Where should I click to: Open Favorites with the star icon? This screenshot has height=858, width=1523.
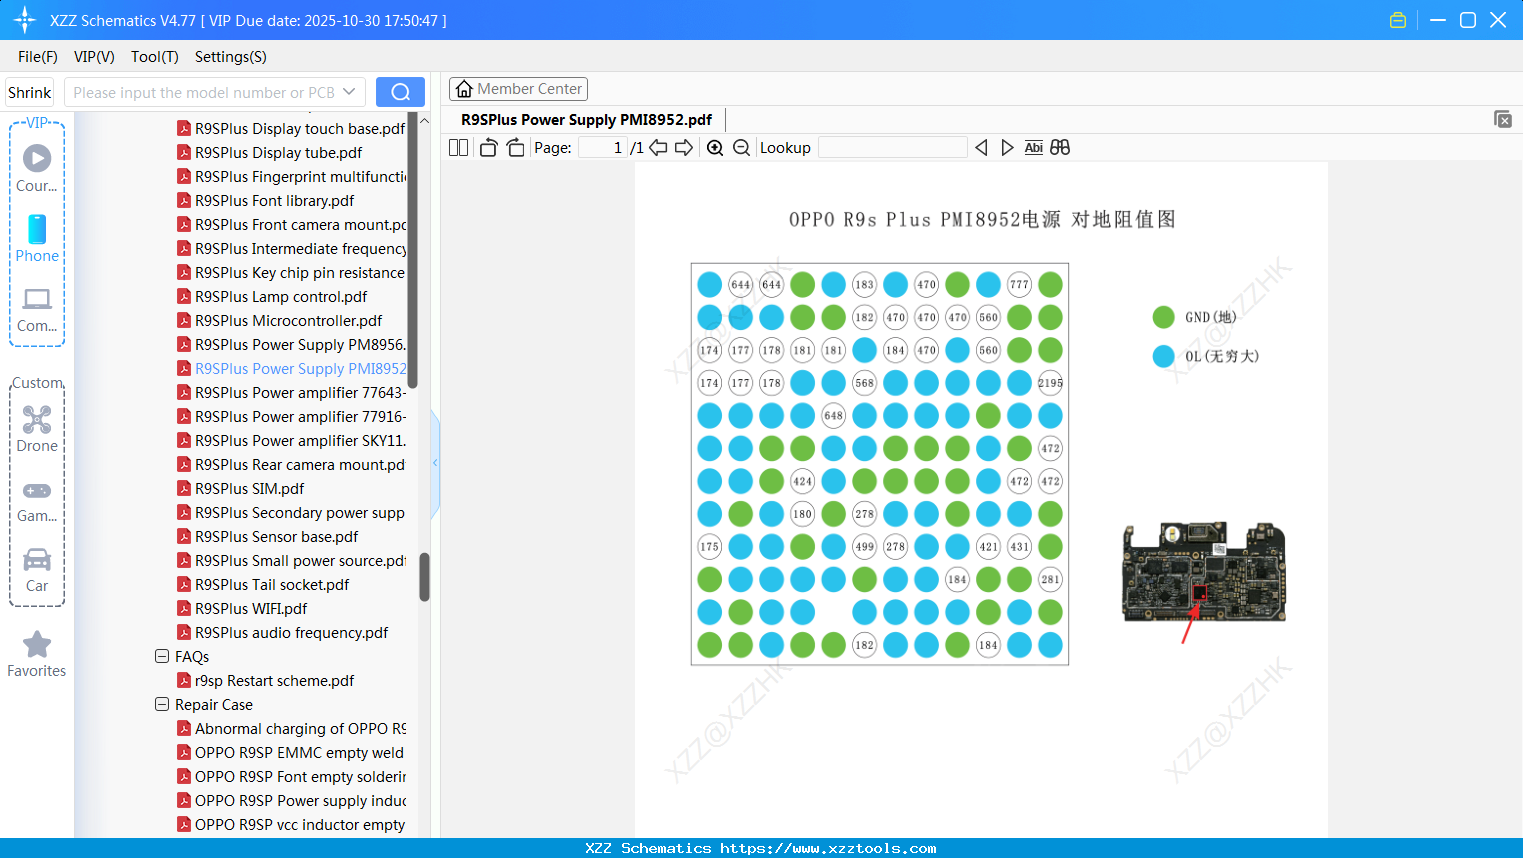coord(37,654)
